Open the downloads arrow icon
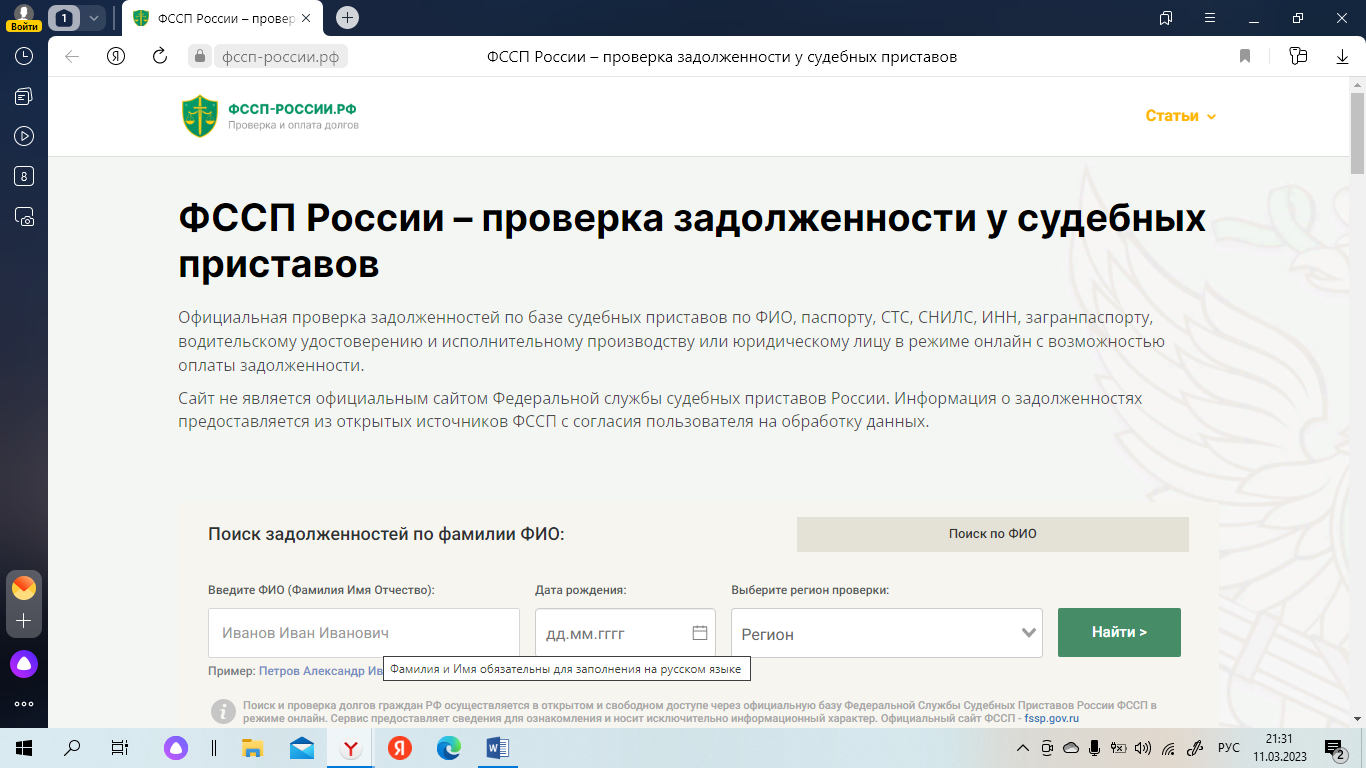Viewport: 1366px width, 768px height. (1342, 57)
